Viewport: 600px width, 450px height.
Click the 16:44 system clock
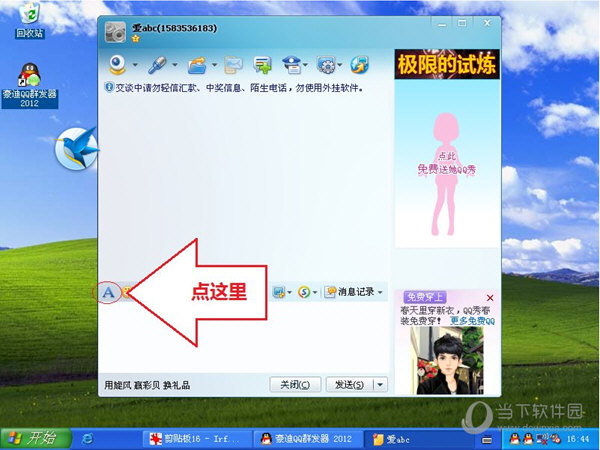578,439
